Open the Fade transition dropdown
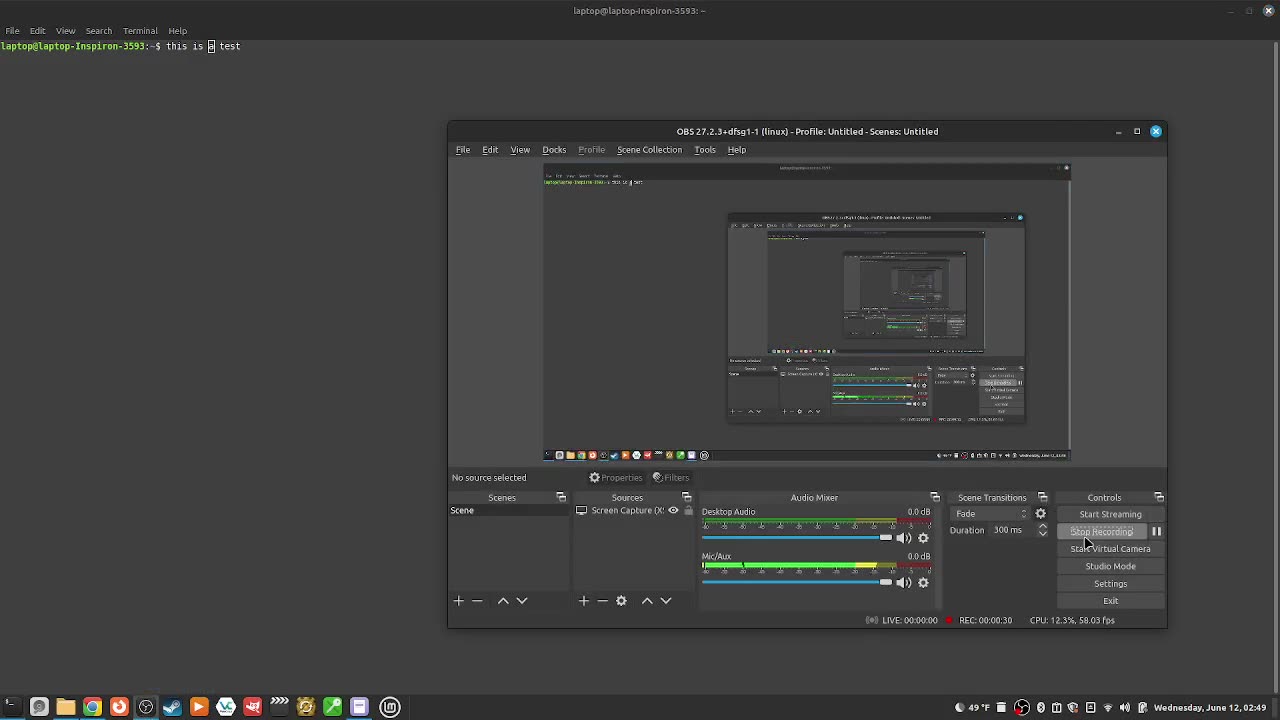This screenshot has width=1280, height=720. coord(990,514)
